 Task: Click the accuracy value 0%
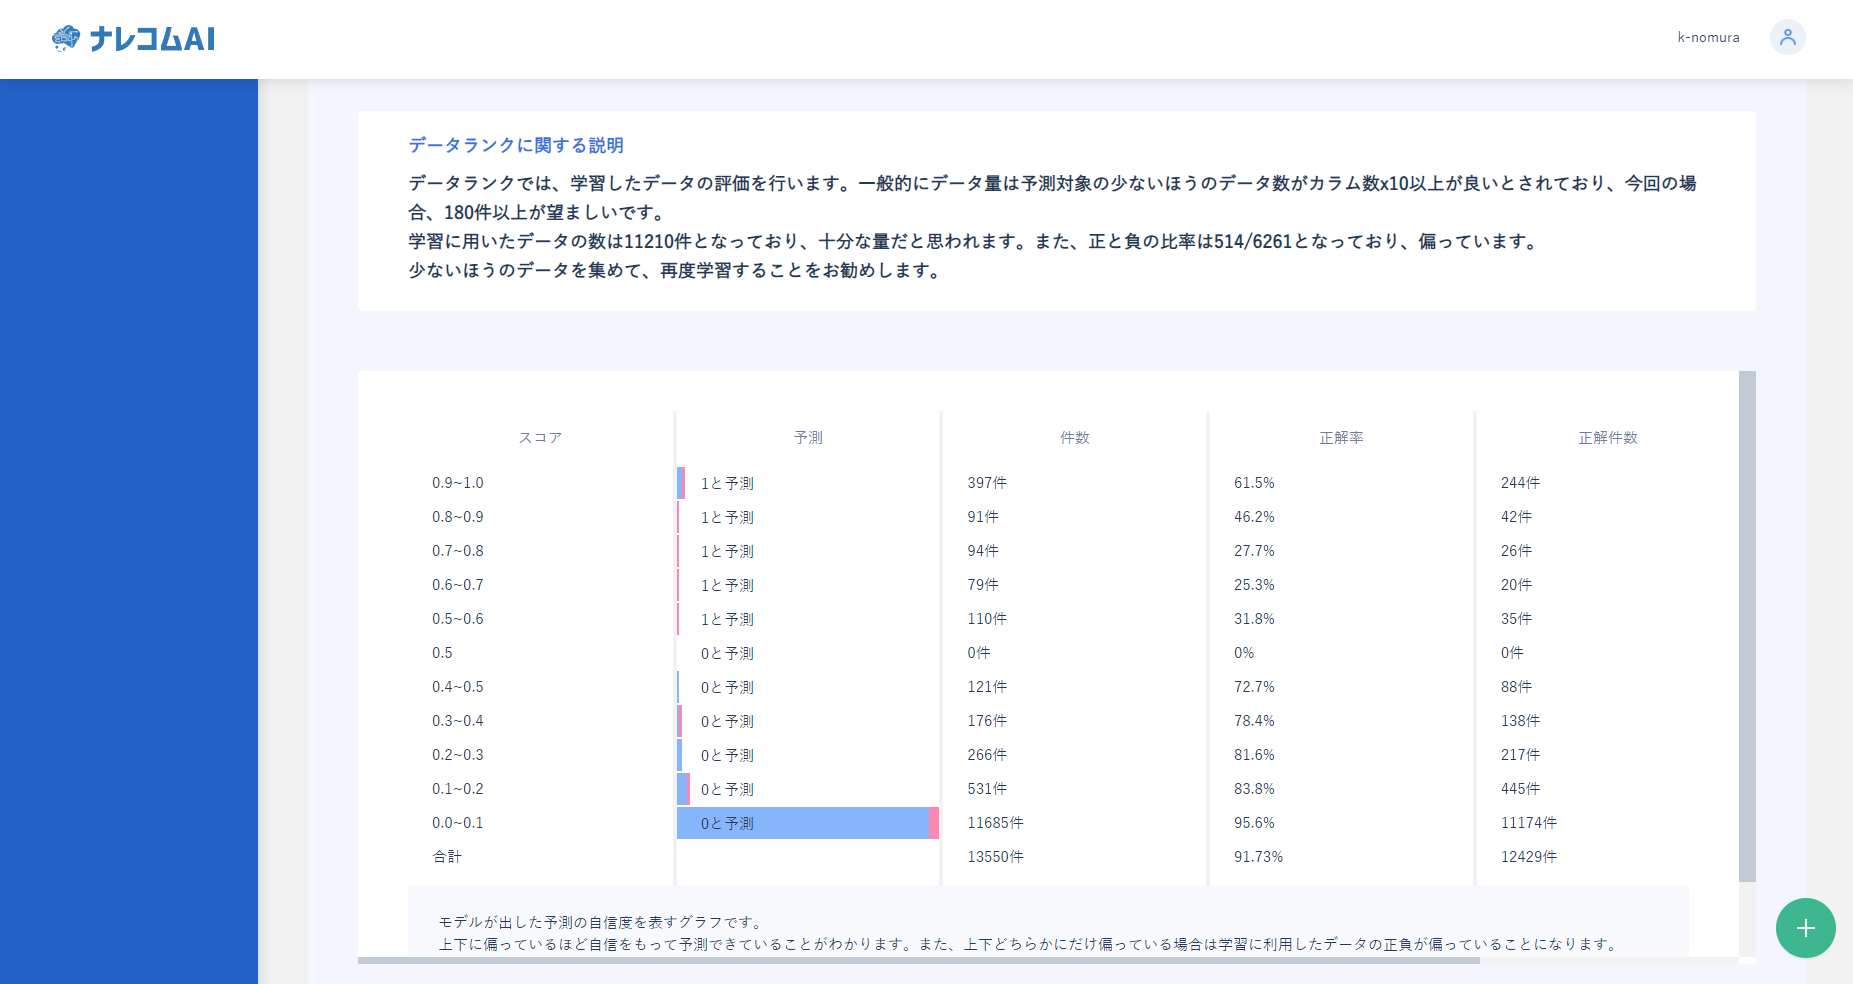[1244, 653]
